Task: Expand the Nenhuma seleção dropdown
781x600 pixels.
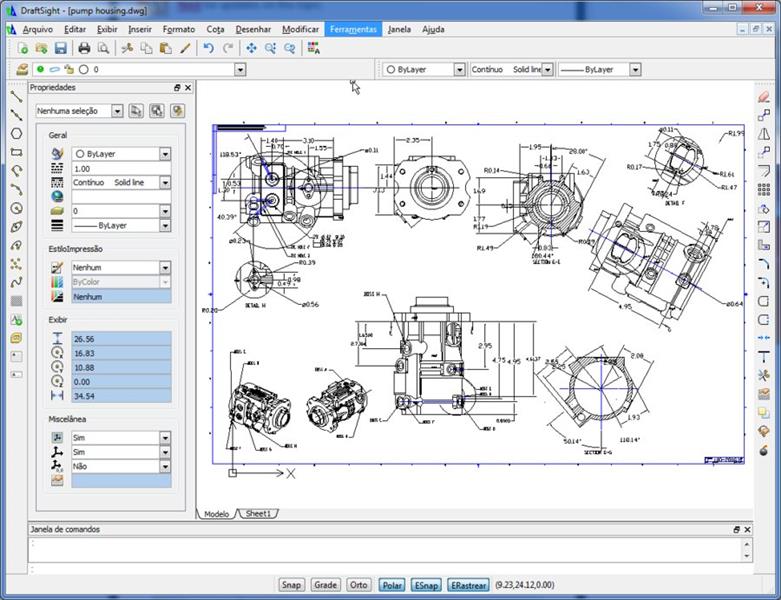Action: (115, 111)
